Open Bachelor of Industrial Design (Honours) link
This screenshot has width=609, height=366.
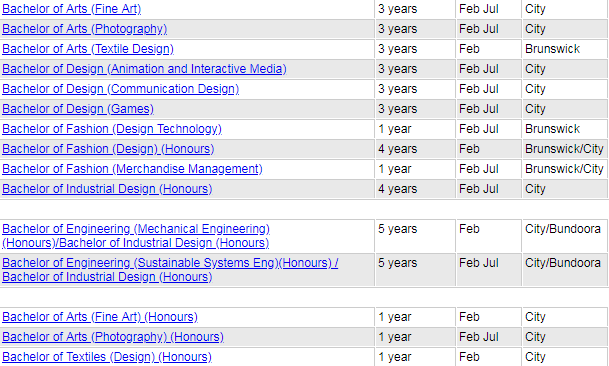tap(107, 189)
